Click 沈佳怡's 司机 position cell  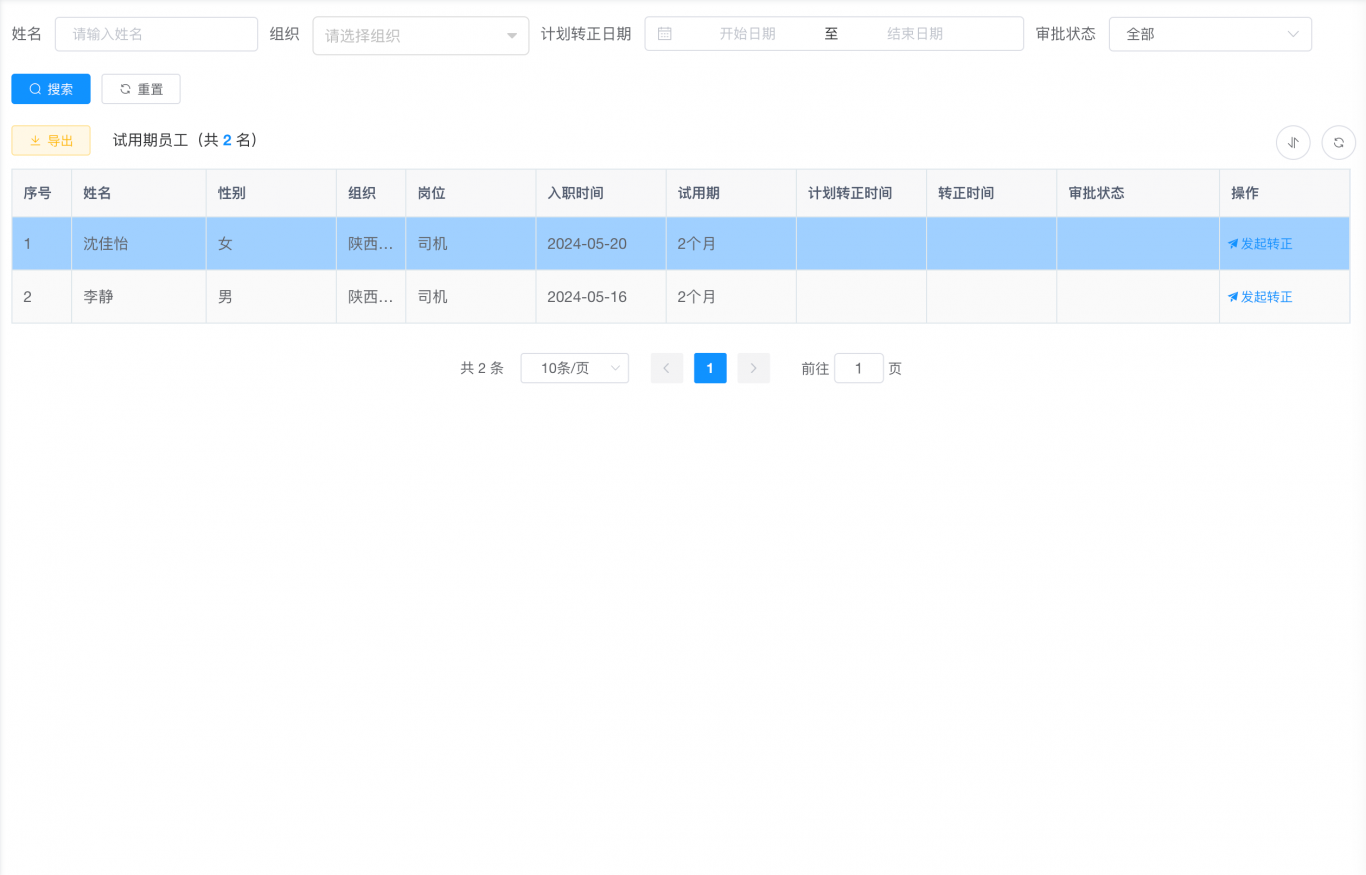tap(471, 243)
